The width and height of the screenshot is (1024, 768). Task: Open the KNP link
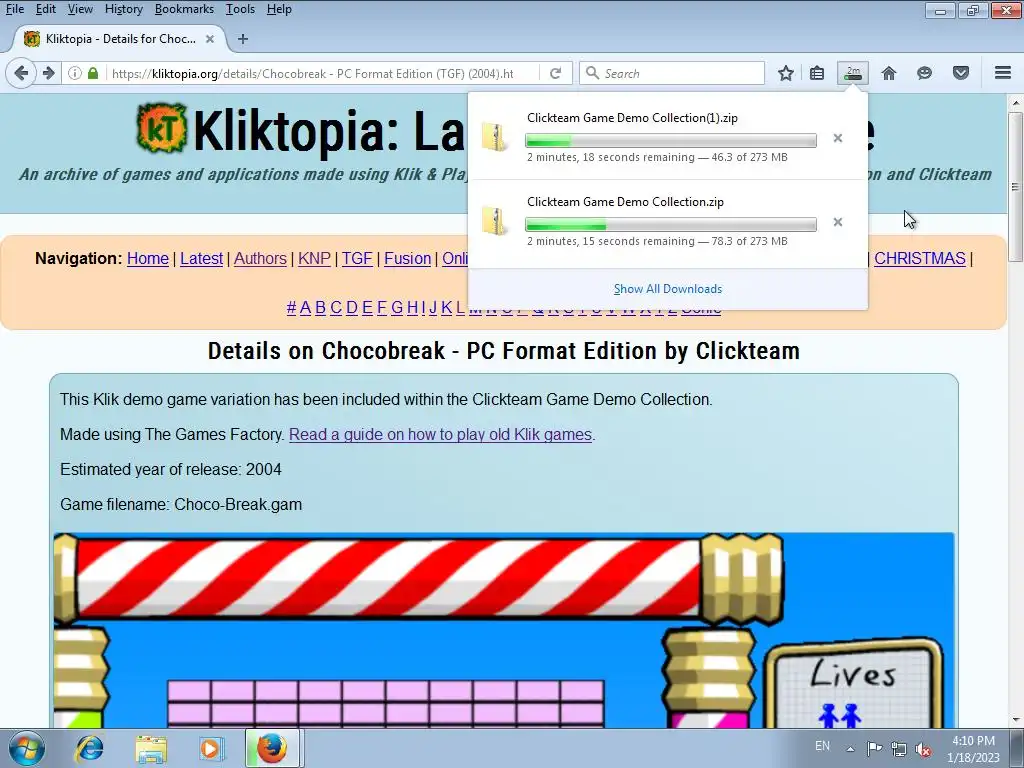314,259
